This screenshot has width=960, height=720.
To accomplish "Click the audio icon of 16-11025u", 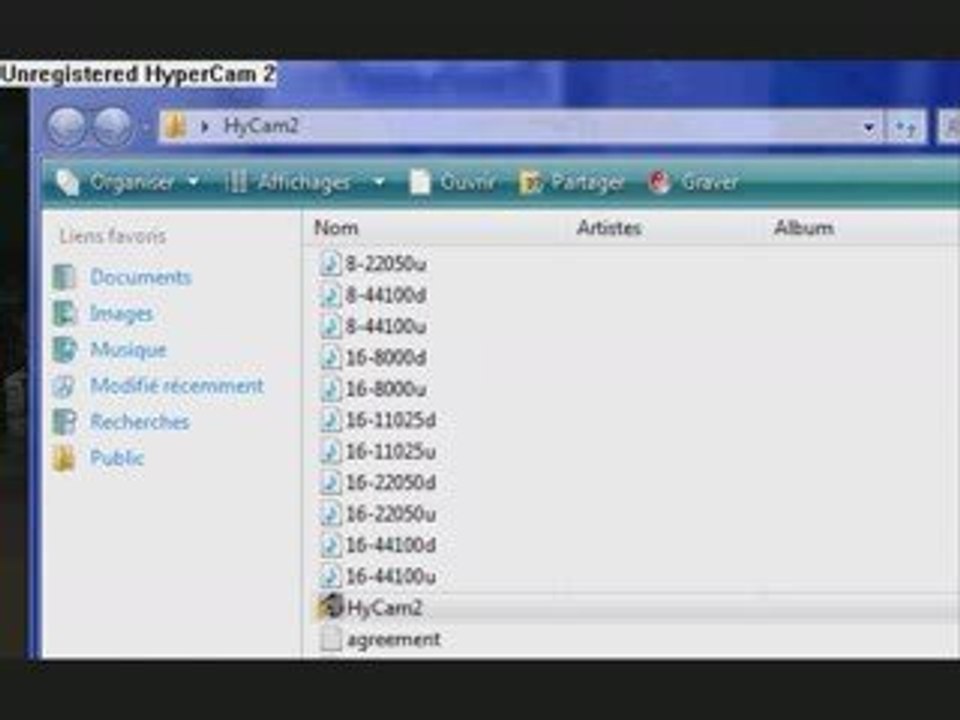I will [331, 451].
